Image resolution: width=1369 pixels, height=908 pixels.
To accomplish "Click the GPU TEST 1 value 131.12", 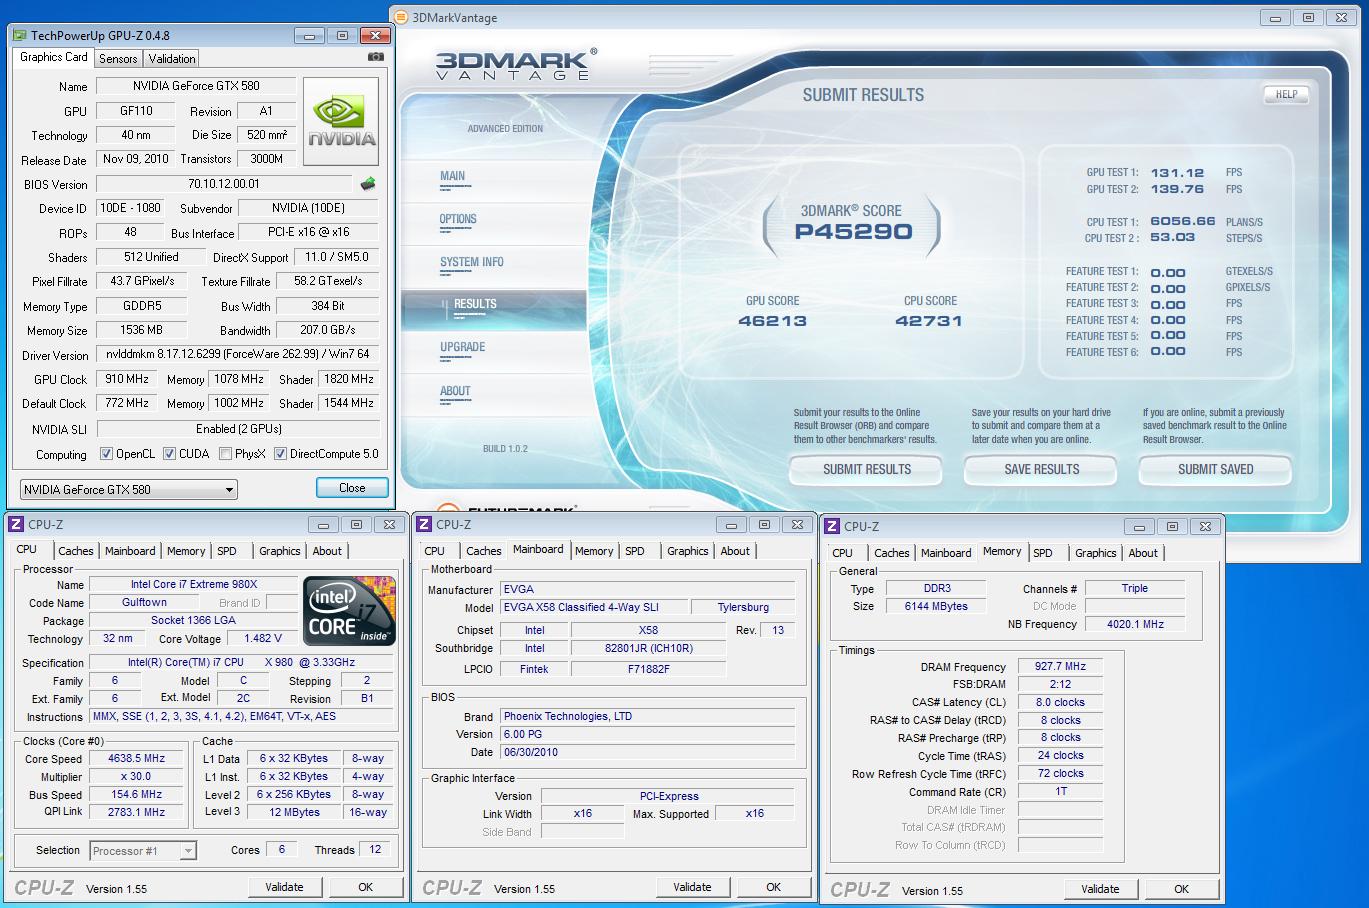I will point(1177,173).
